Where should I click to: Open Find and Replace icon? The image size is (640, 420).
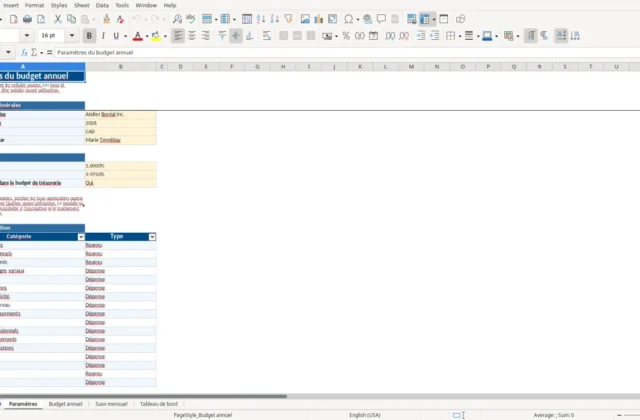(177, 19)
